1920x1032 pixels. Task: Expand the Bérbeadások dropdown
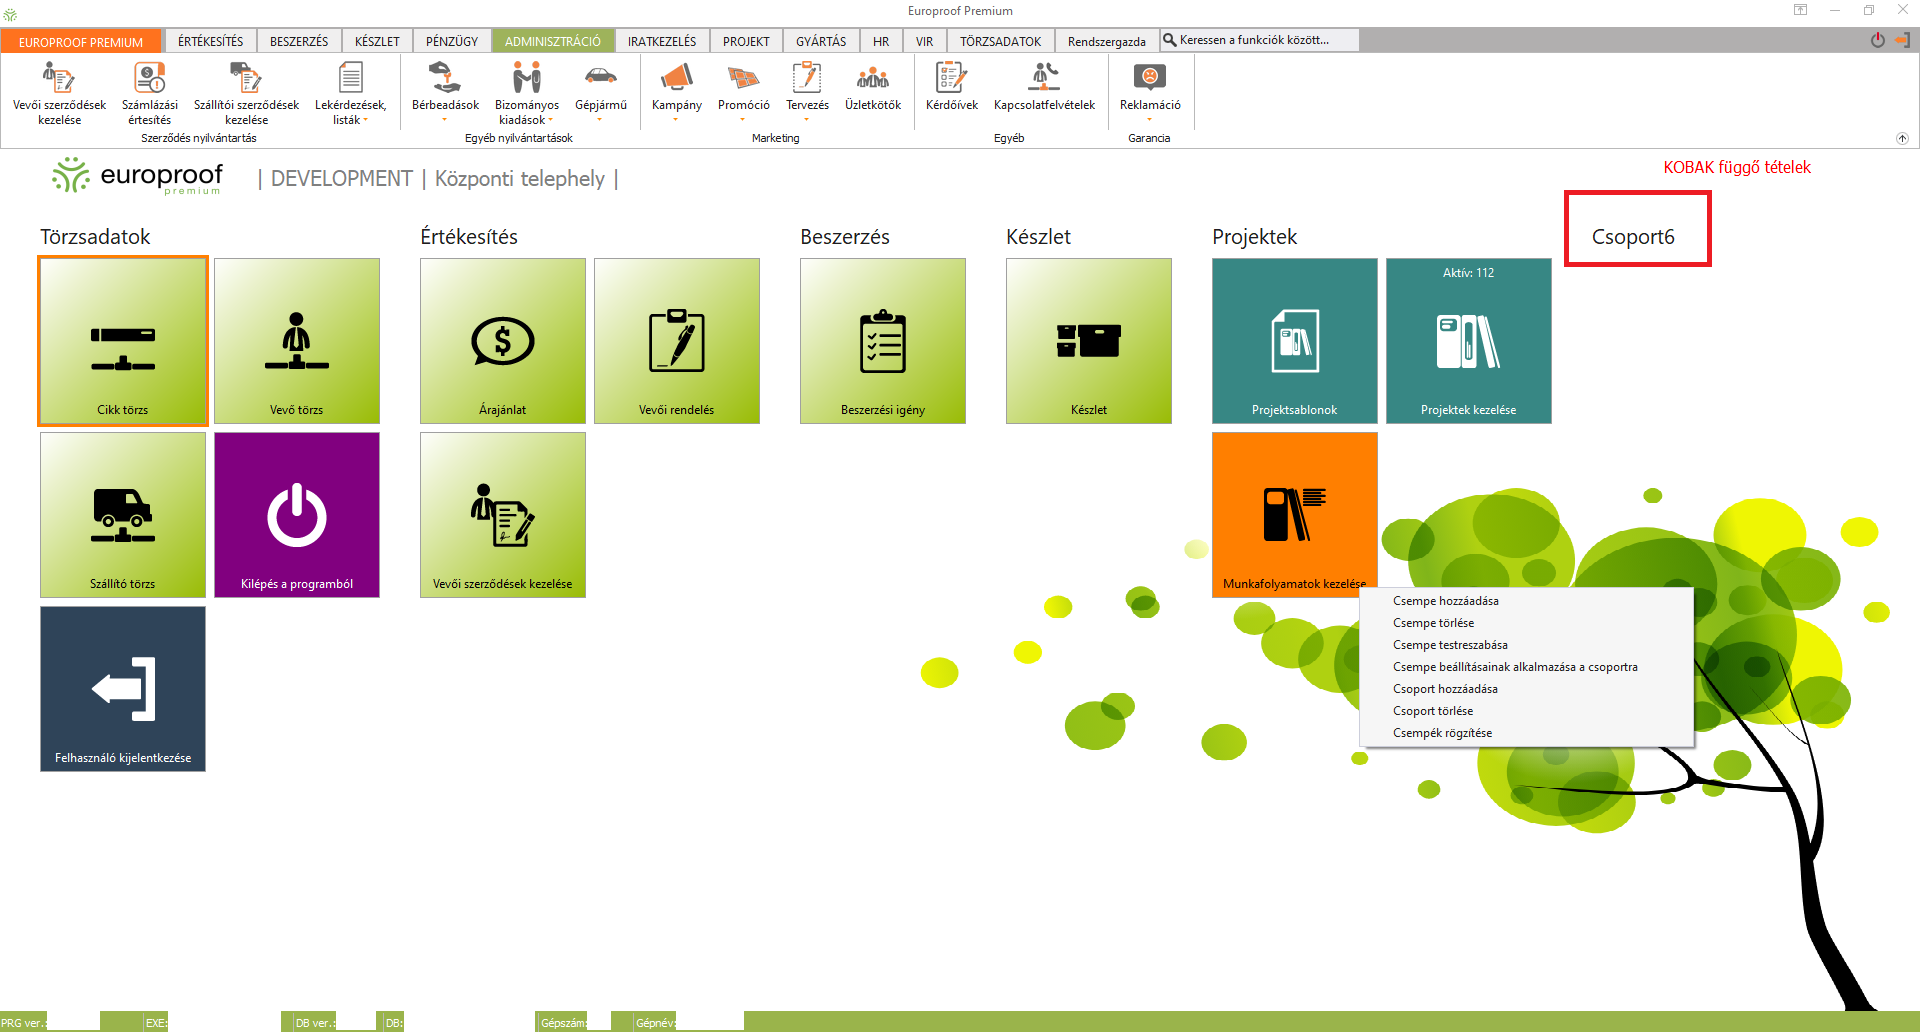445,119
